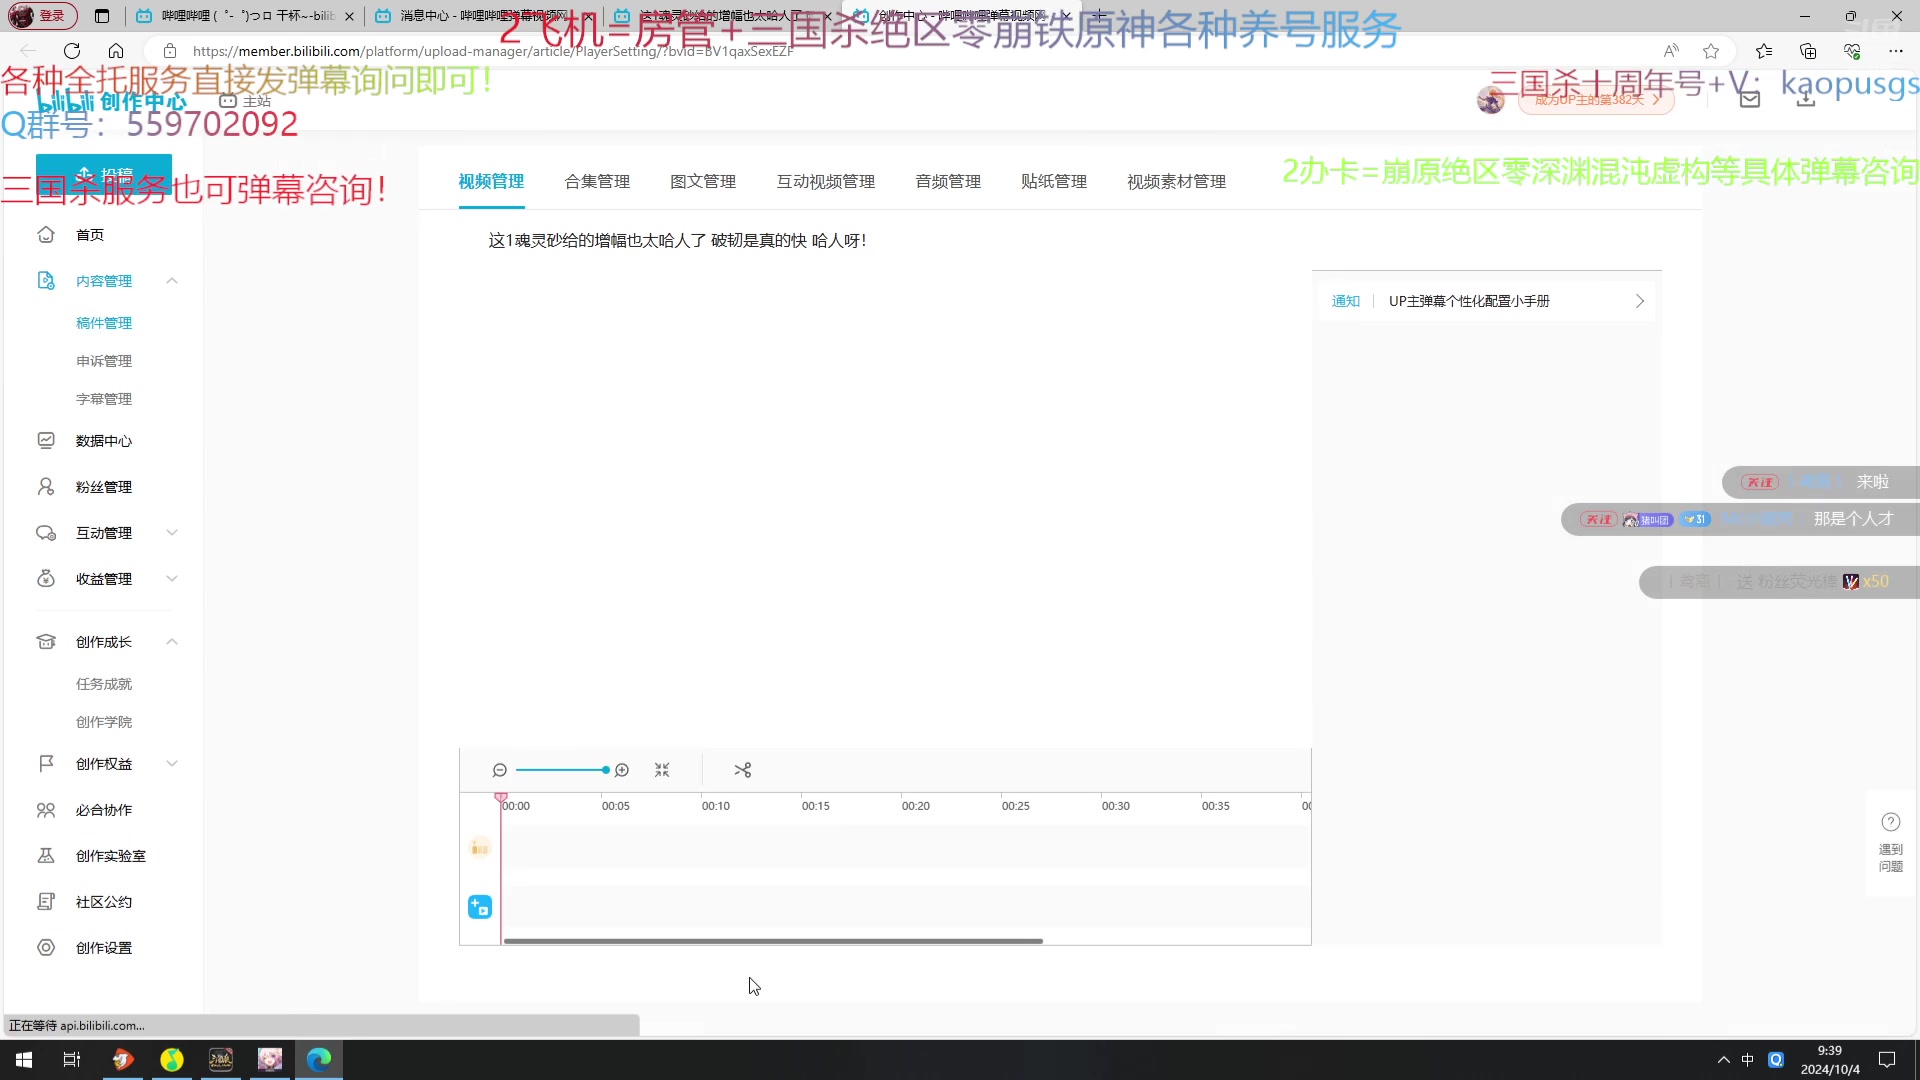Open the tab actions menu icon
This screenshot has width=1920, height=1080.
point(102,16)
